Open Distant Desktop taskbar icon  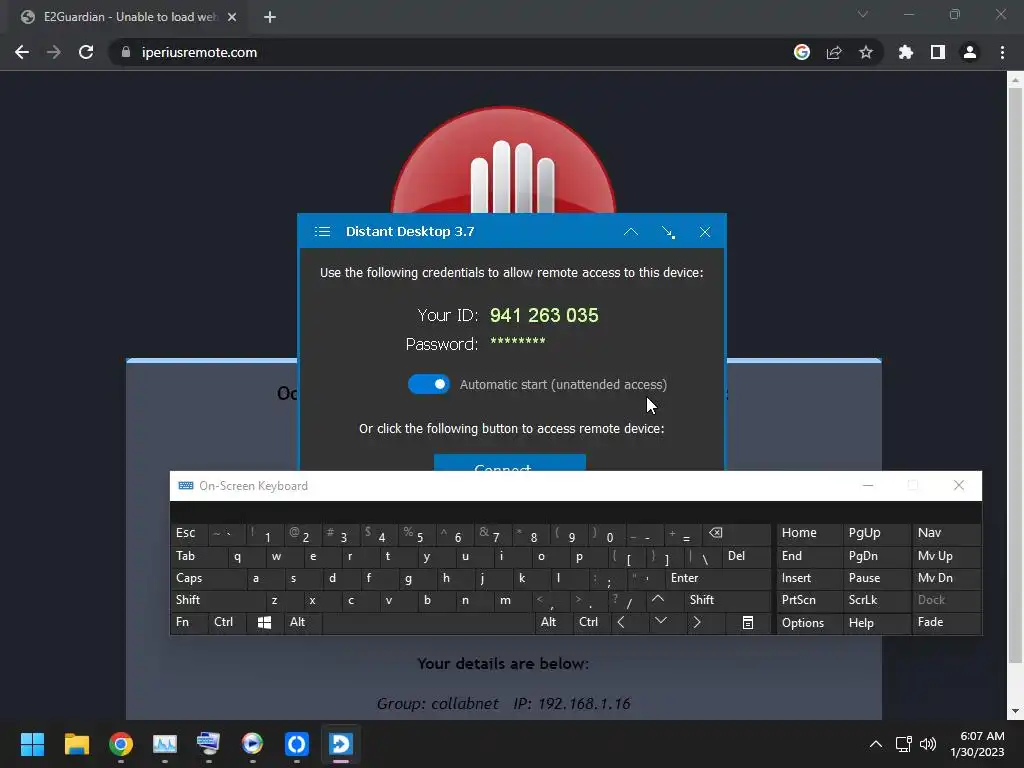(x=340, y=744)
